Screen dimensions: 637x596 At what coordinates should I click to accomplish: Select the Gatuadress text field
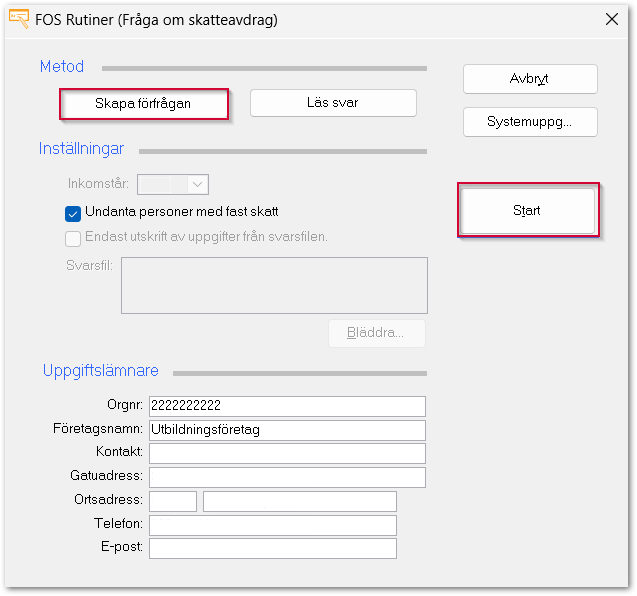pyautogui.click(x=287, y=477)
